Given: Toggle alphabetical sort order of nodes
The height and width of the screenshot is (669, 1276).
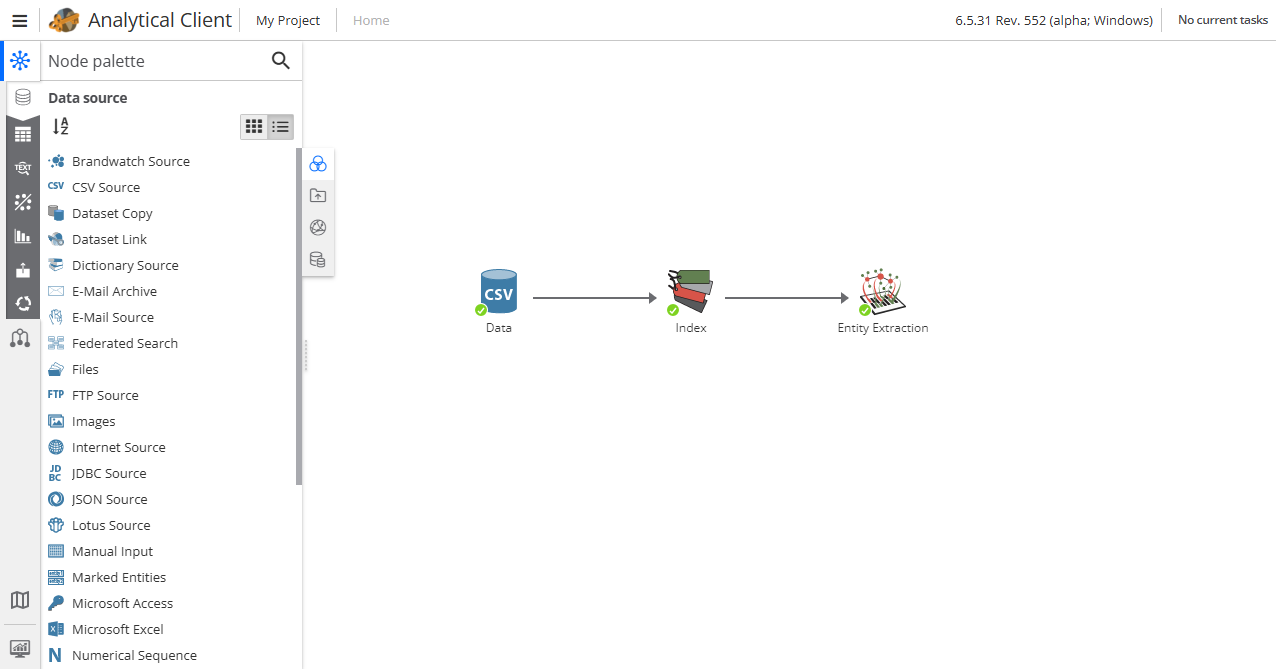Looking at the screenshot, I should (61, 127).
